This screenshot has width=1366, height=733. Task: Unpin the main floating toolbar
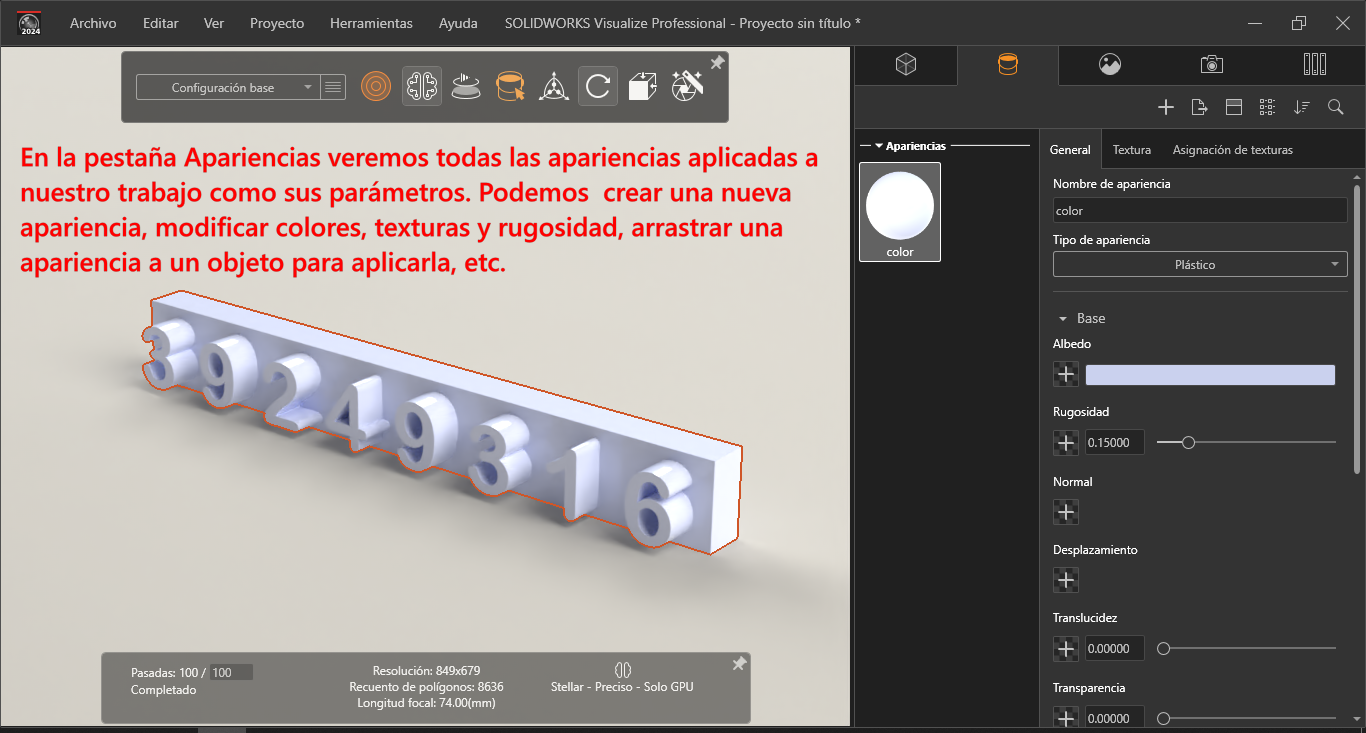[717, 63]
